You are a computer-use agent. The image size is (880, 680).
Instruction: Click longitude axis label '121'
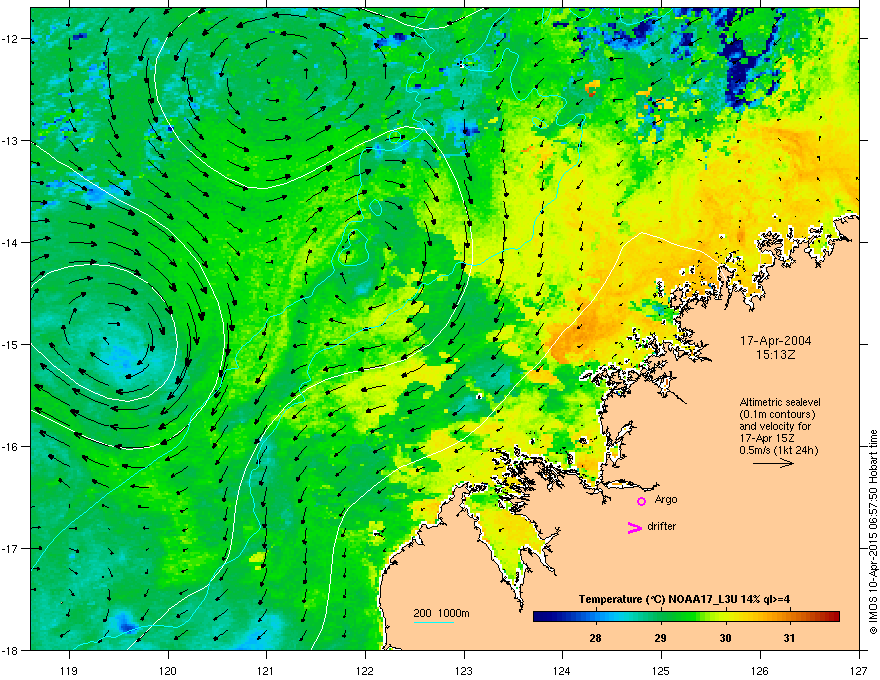pyautogui.click(x=266, y=670)
